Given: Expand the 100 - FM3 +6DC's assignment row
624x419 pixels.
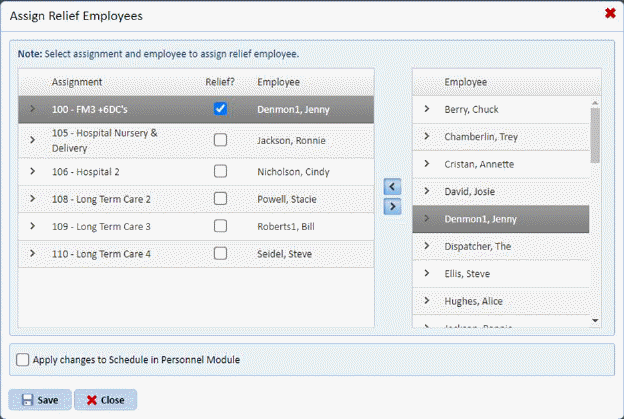Looking at the screenshot, I should [32, 109].
